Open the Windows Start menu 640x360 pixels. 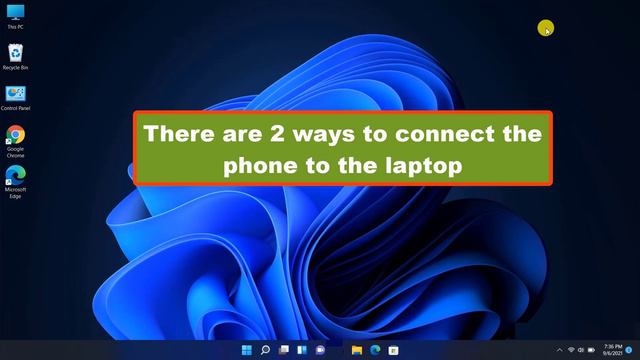click(247, 350)
